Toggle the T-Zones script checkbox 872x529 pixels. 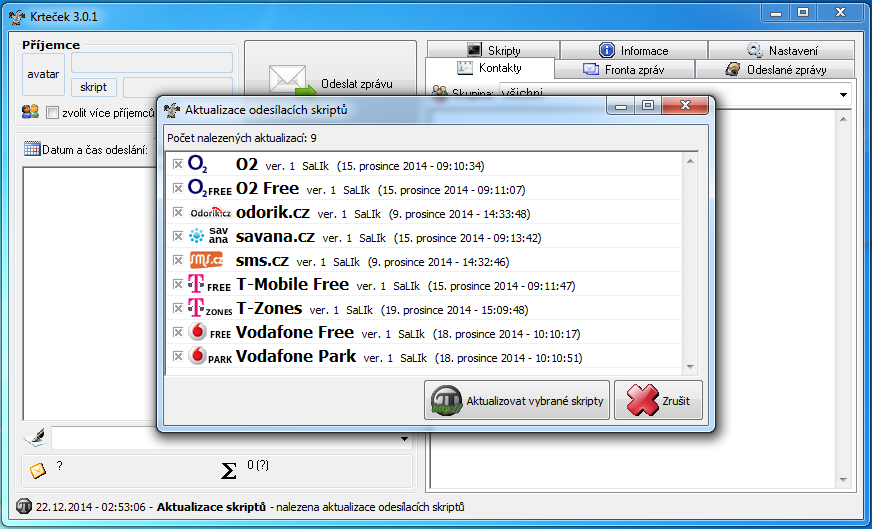click(177, 309)
